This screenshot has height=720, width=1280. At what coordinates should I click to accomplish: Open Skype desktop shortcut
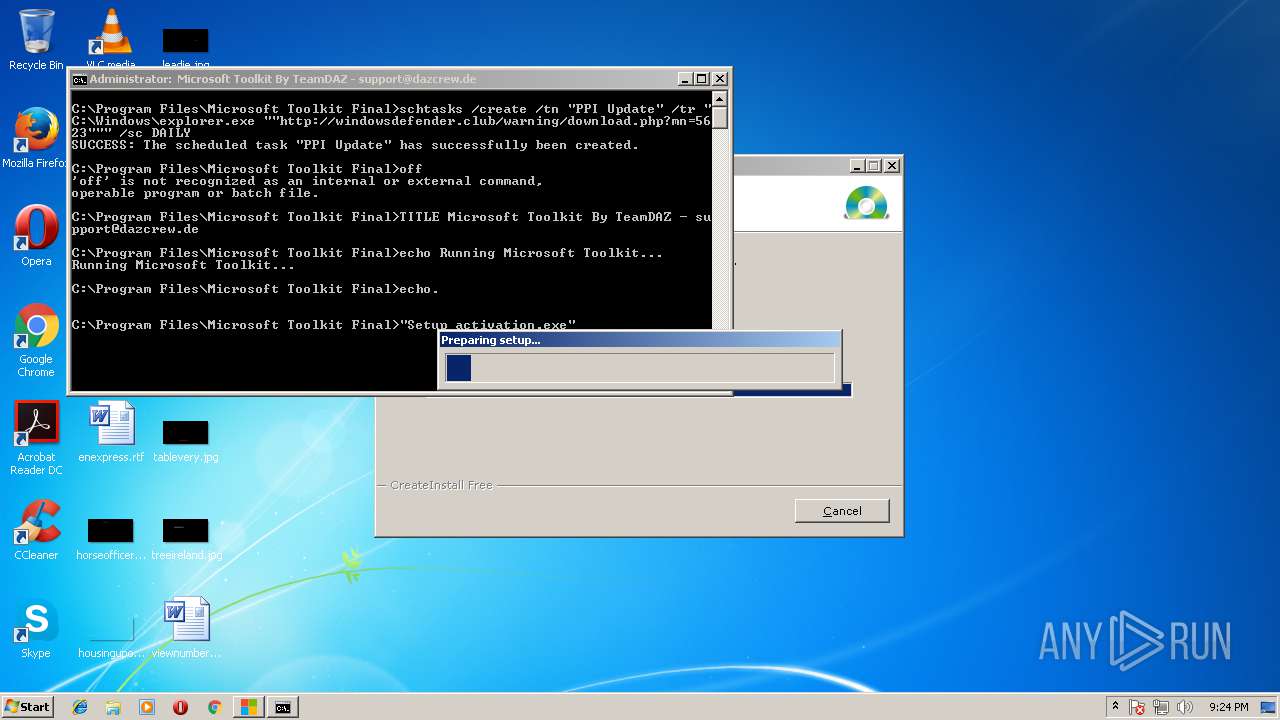coord(36,628)
